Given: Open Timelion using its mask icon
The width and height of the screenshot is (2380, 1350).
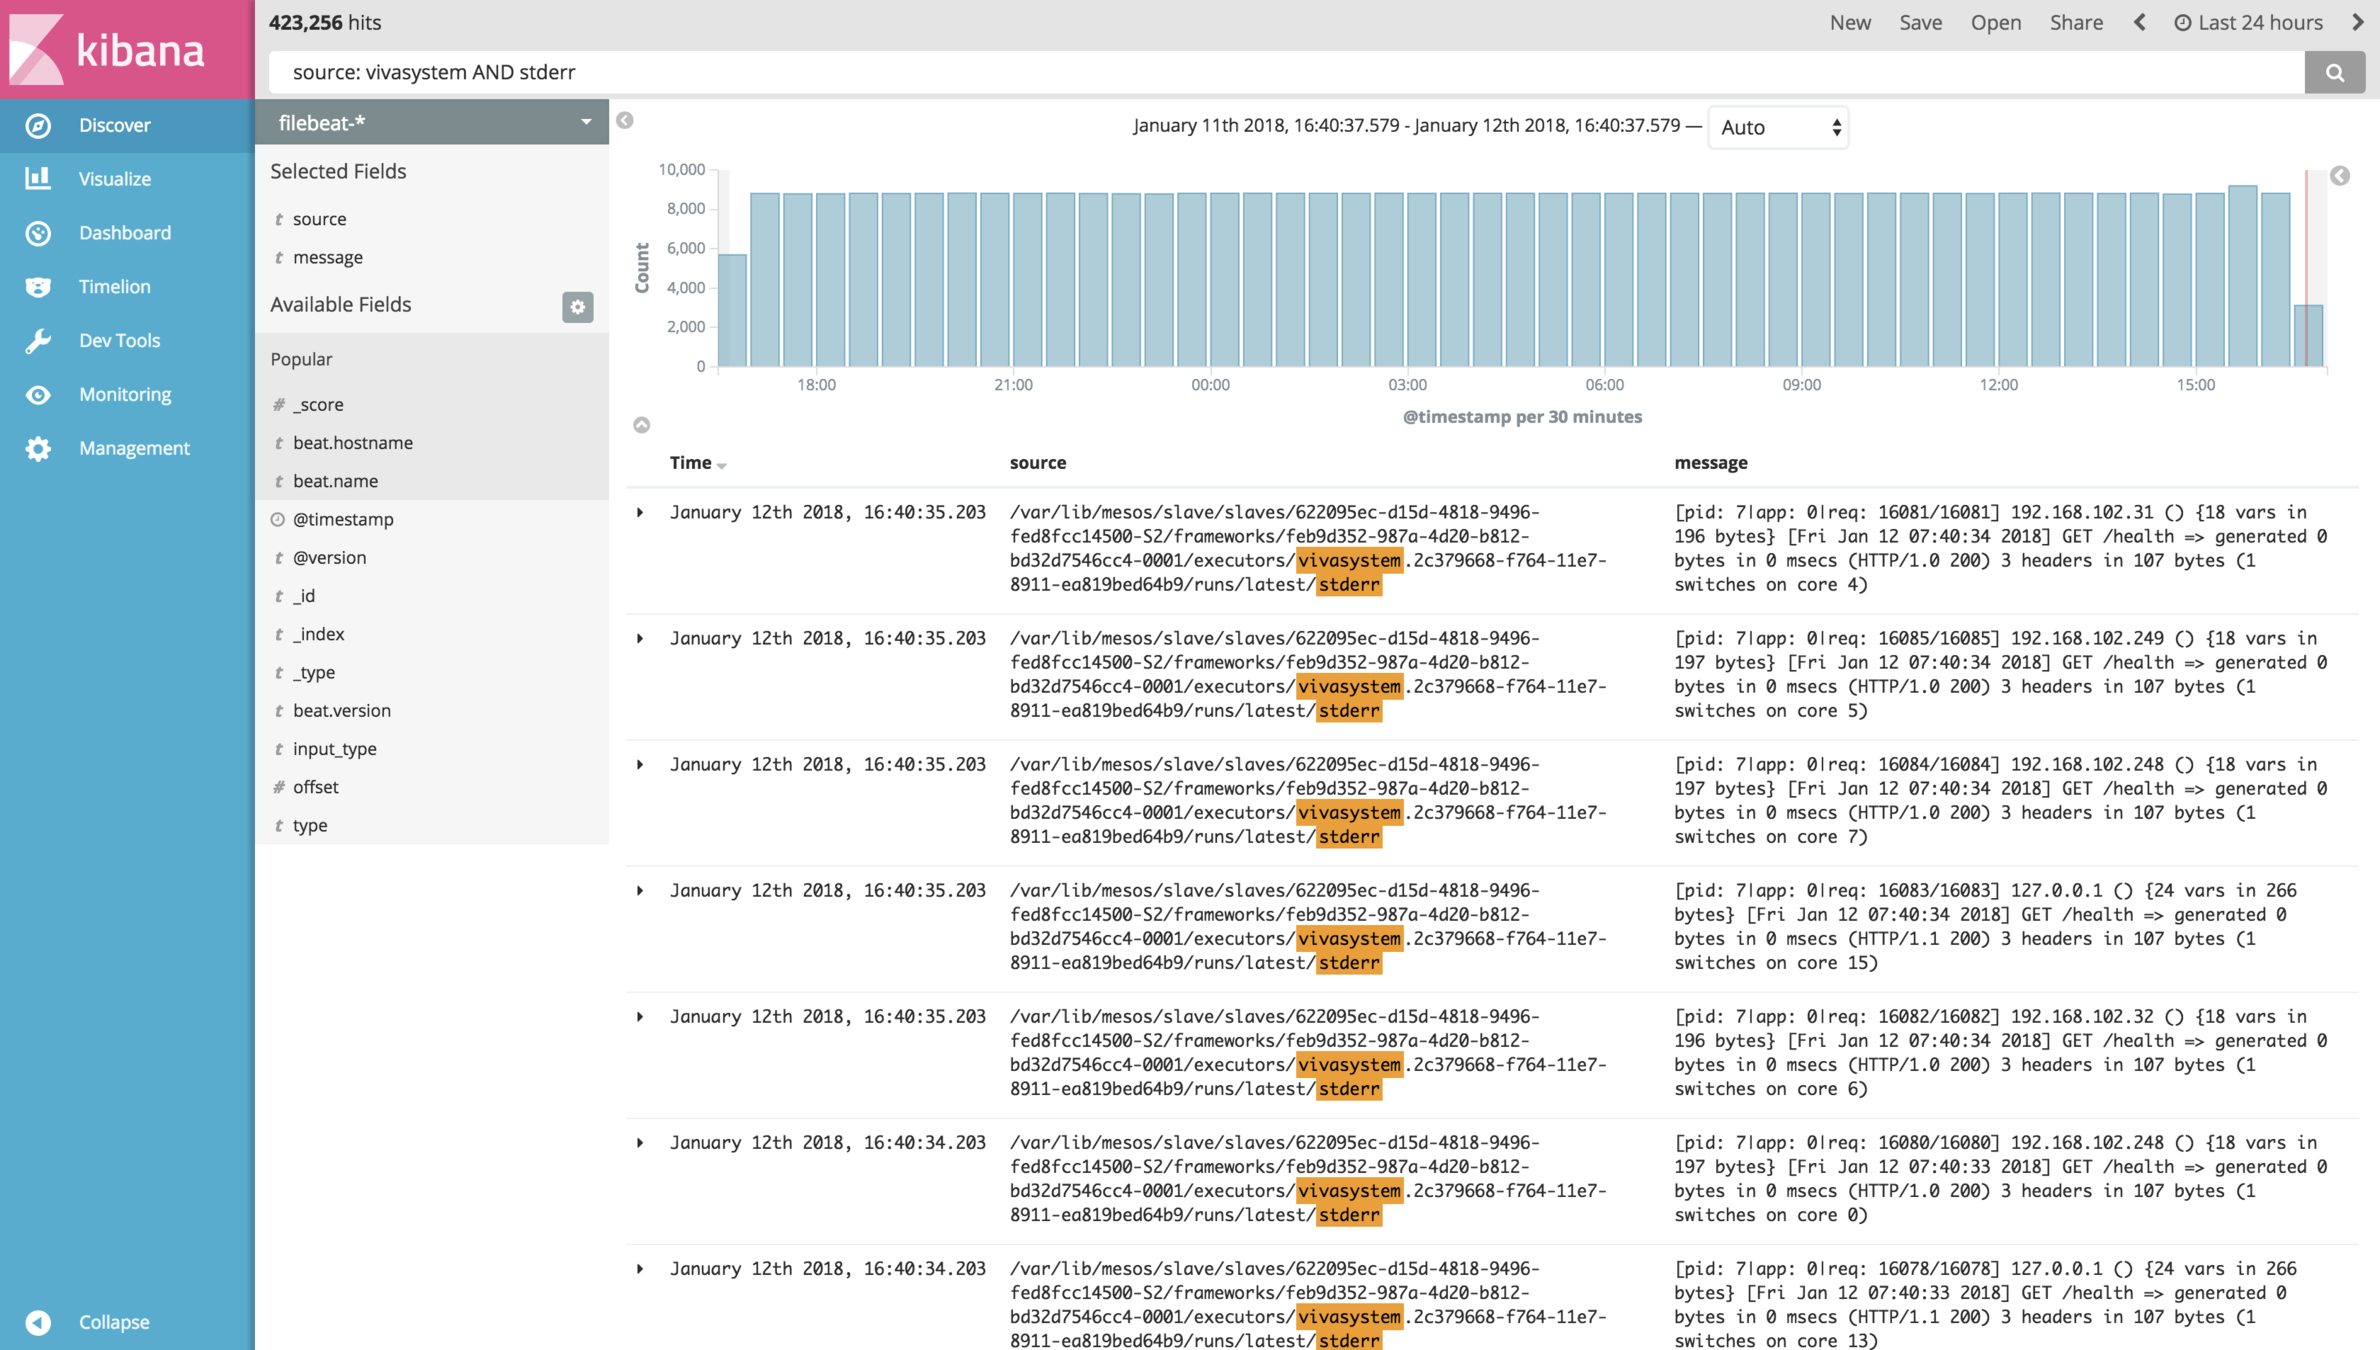Looking at the screenshot, I should [x=38, y=287].
